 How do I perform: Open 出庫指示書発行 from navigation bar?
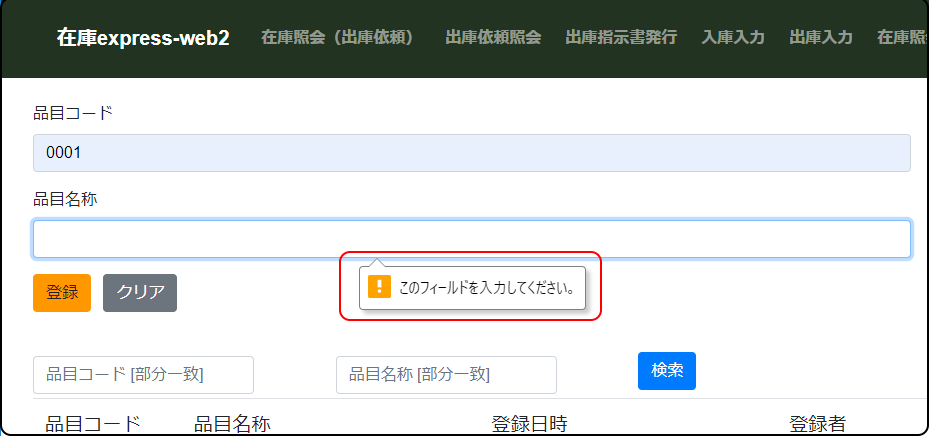coord(621,38)
